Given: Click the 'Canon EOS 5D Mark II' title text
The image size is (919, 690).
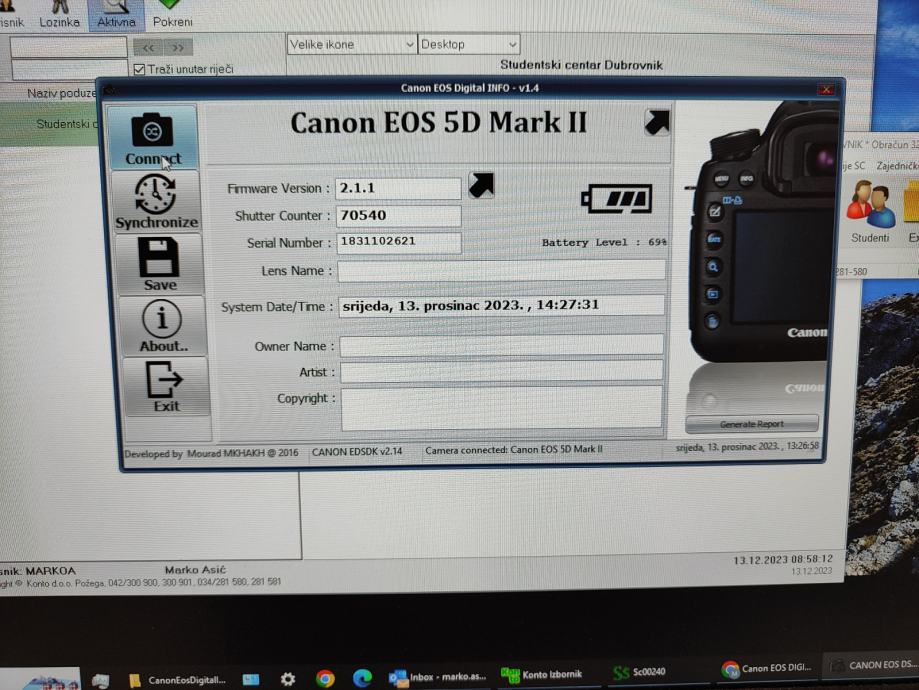Looking at the screenshot, I should click(438, 123).
